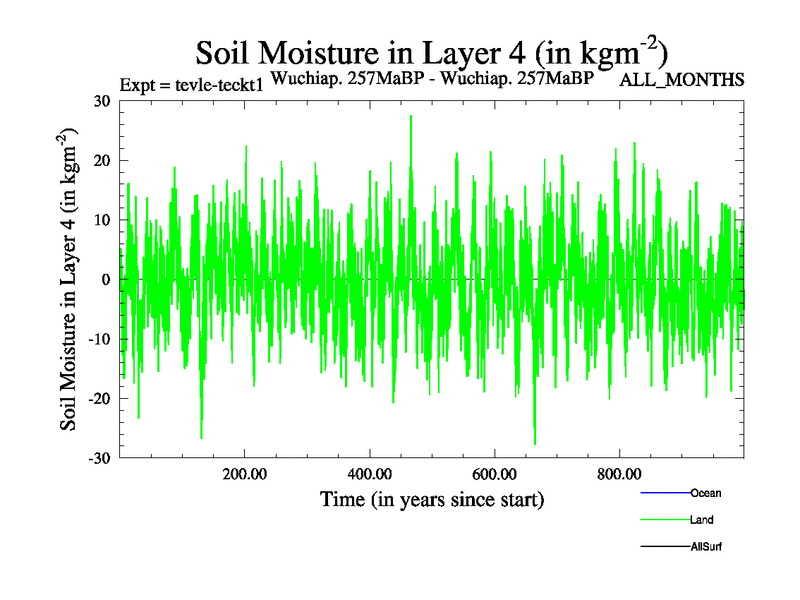Select the Land legend label
The width and height of the screenshot is (800, 600).
point(701,520)
